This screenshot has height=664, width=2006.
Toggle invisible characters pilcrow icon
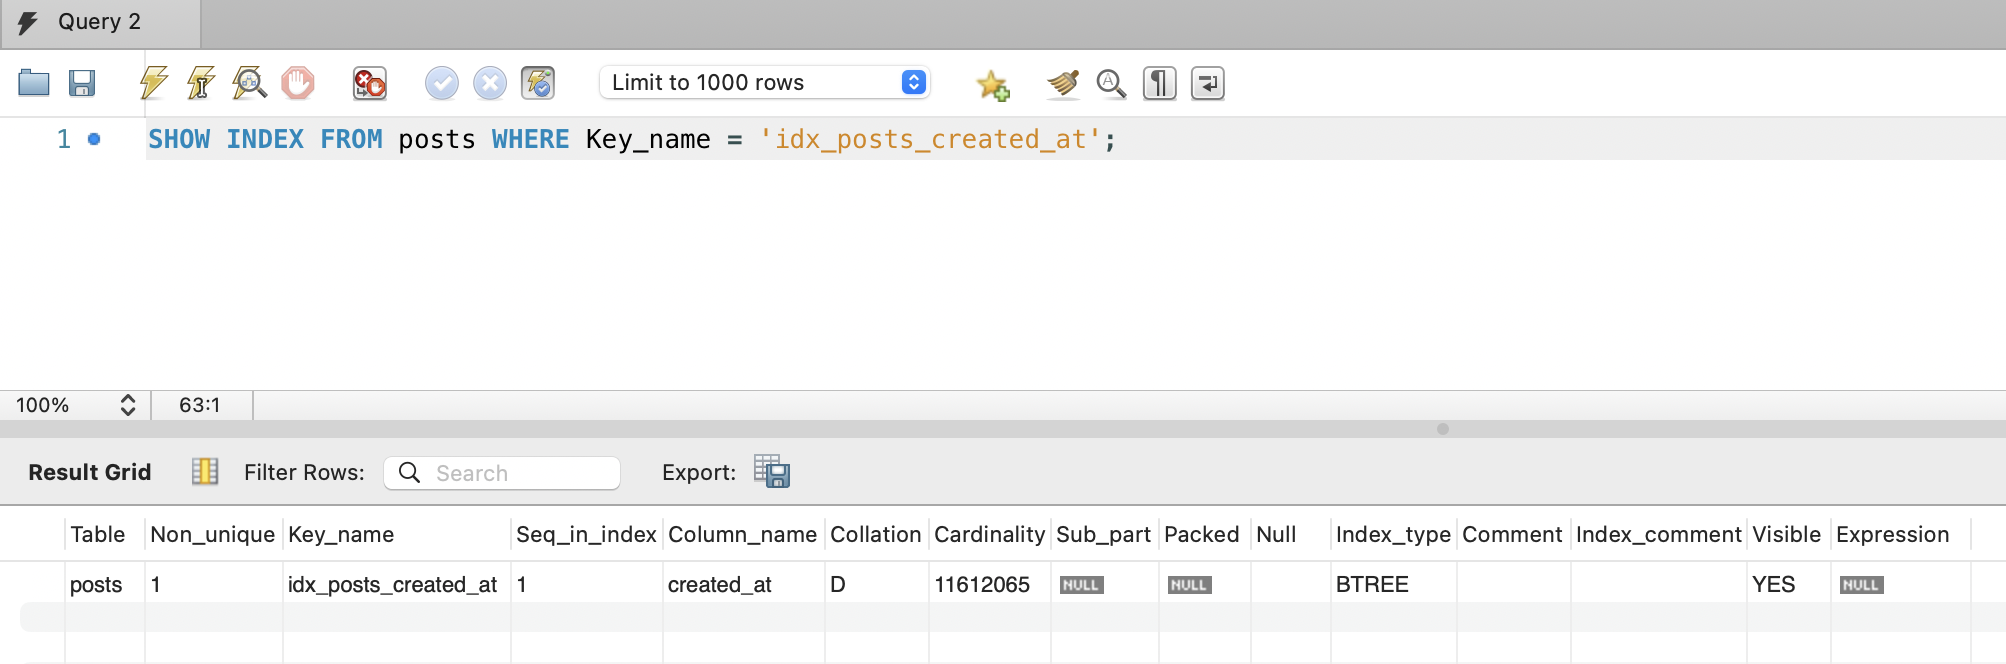point(1160,83)
